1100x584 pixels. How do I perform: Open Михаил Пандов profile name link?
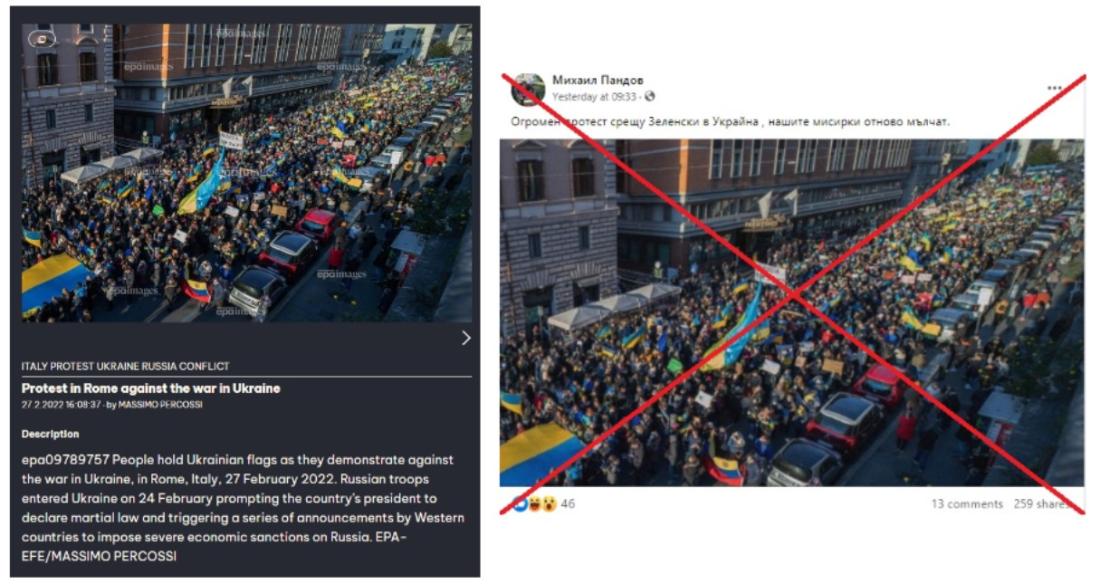click(597, 80)
